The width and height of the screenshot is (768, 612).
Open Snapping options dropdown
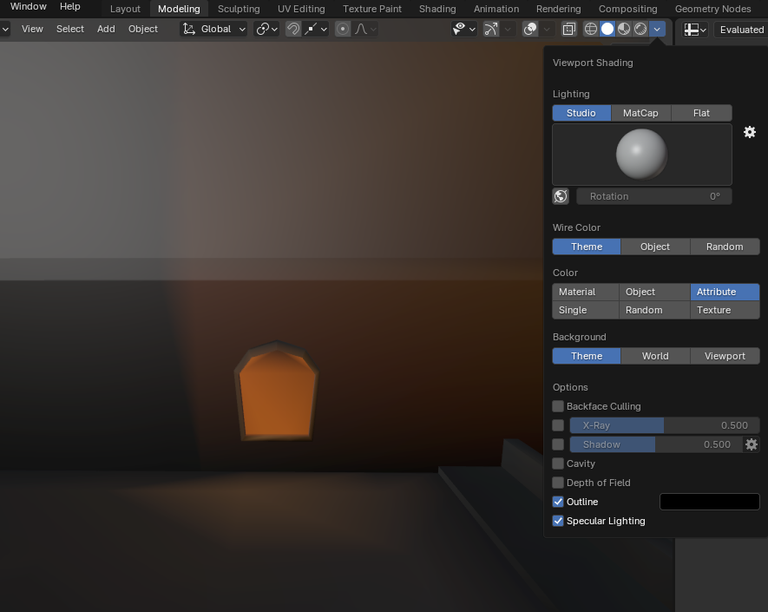316,29
